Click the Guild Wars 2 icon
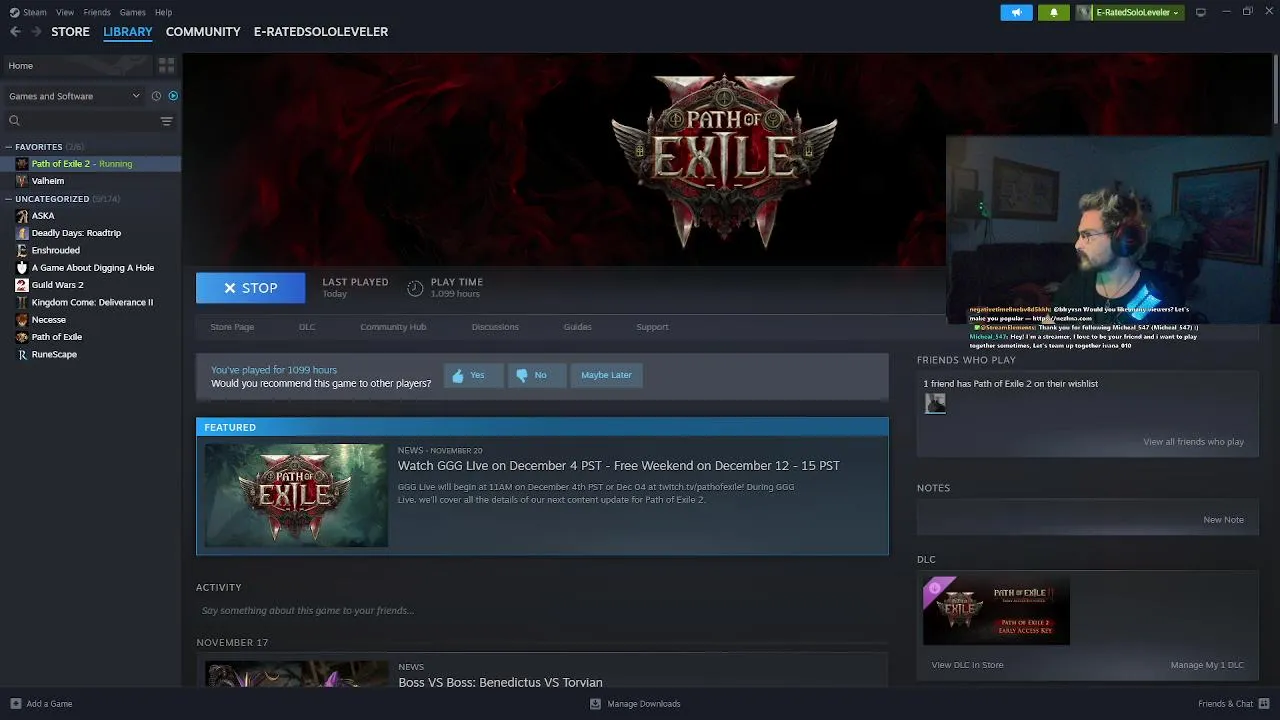1280x720 pixels. [x=22, y=285]
